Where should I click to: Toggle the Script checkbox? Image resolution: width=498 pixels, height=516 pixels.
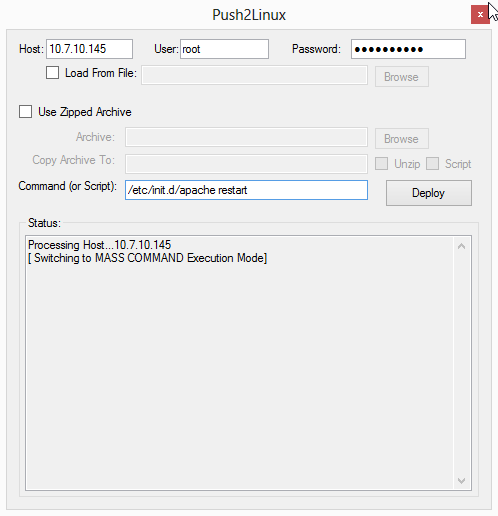(432, 164)
